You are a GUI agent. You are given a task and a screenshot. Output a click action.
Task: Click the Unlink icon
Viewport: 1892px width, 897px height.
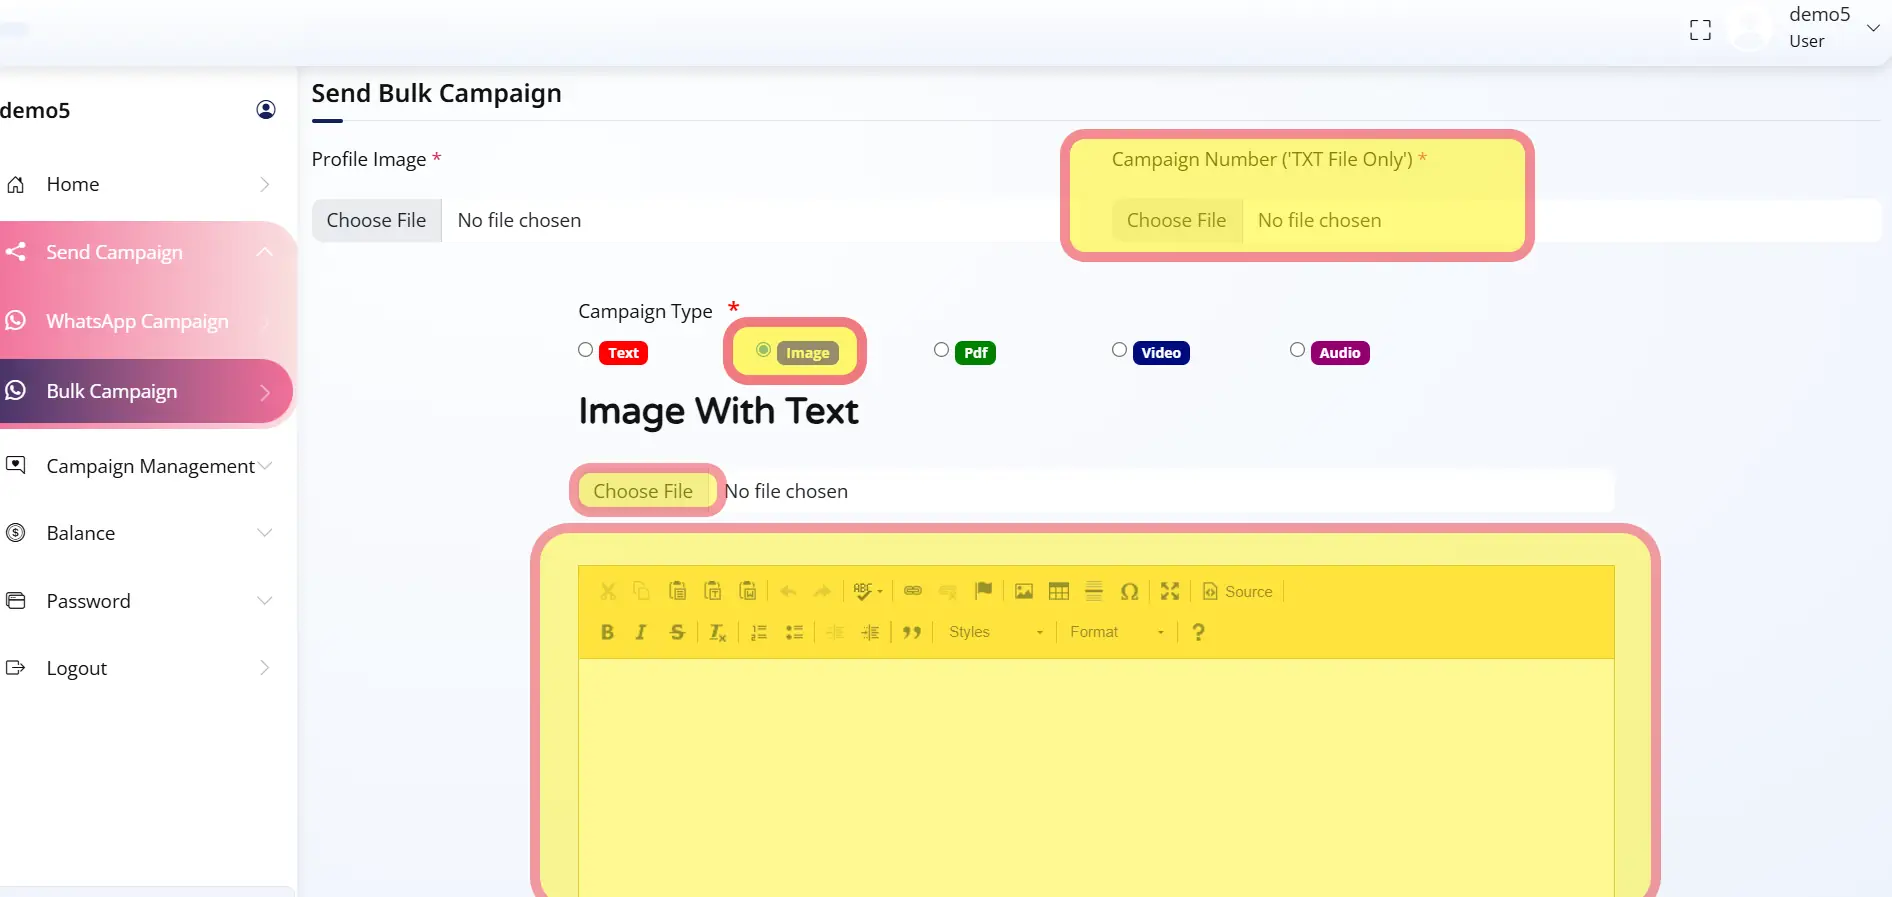pyautogui.click(x=947, y=591)
